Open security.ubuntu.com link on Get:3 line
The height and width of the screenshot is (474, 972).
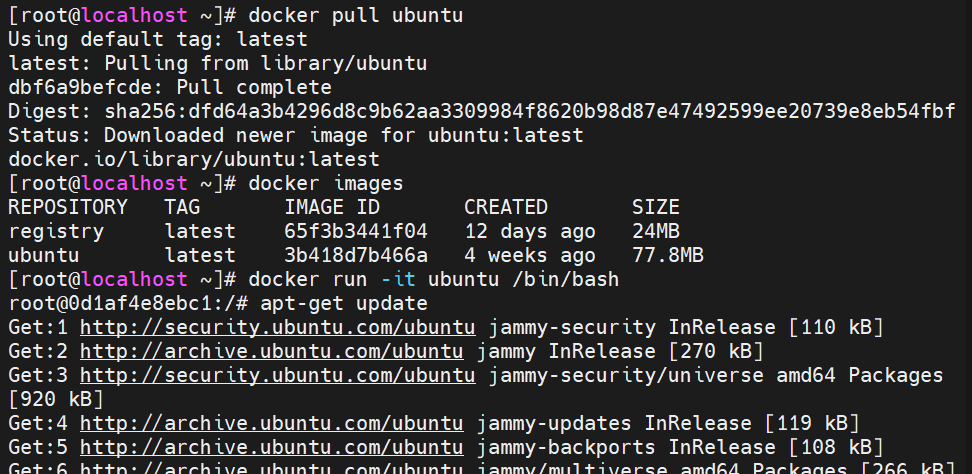(x=278, y=375)
